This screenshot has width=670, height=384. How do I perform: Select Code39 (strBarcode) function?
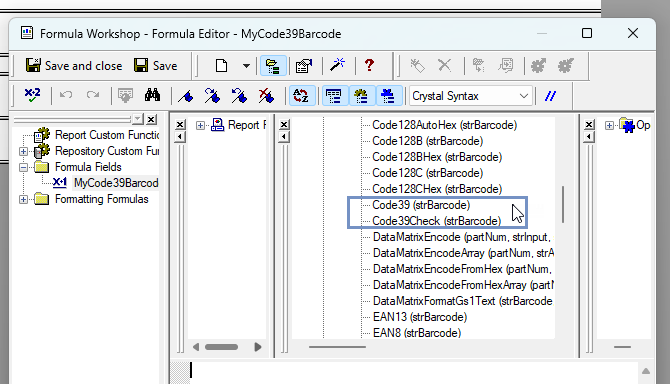(x=421, y=205)
